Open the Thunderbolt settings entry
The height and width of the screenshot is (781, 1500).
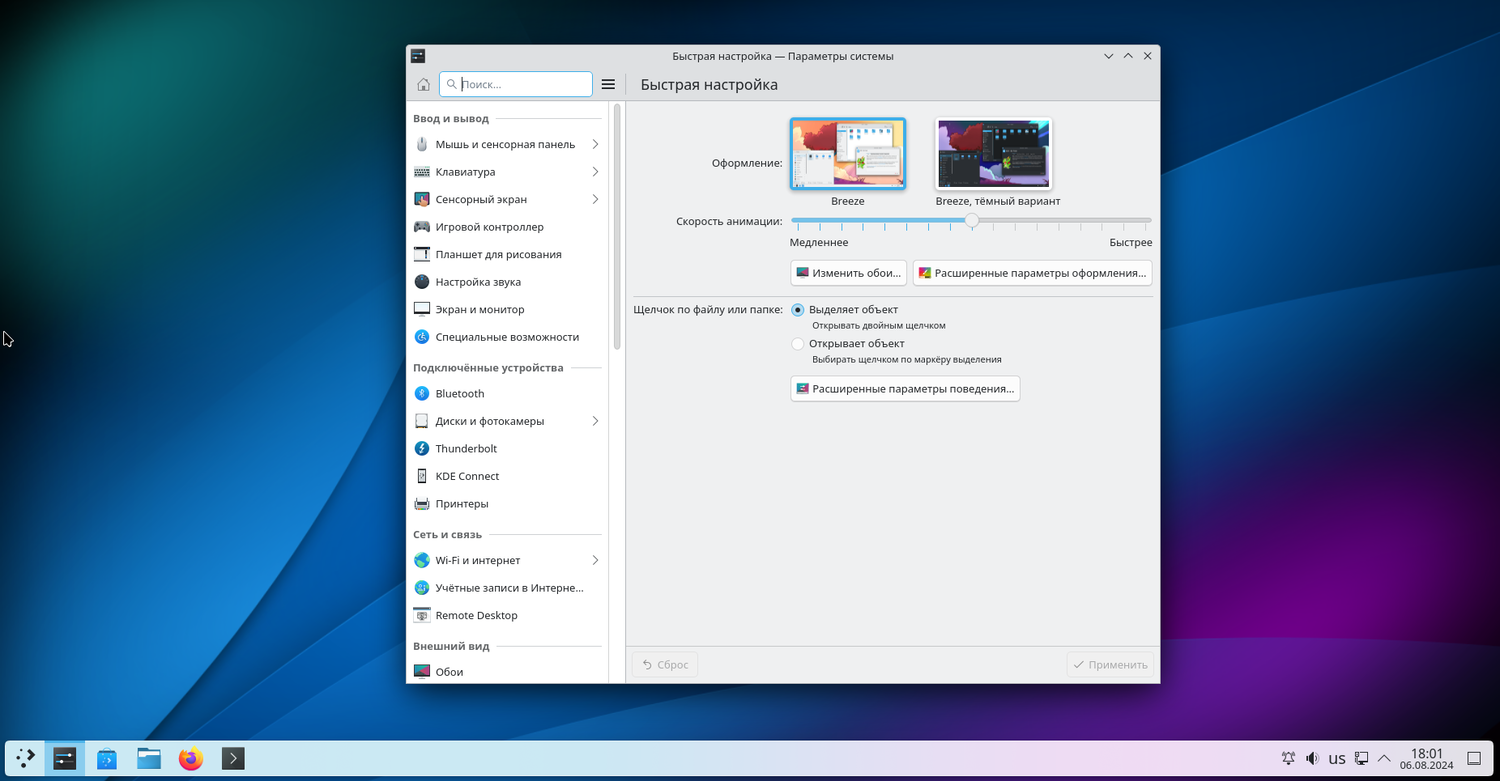[x=465, y=449]
